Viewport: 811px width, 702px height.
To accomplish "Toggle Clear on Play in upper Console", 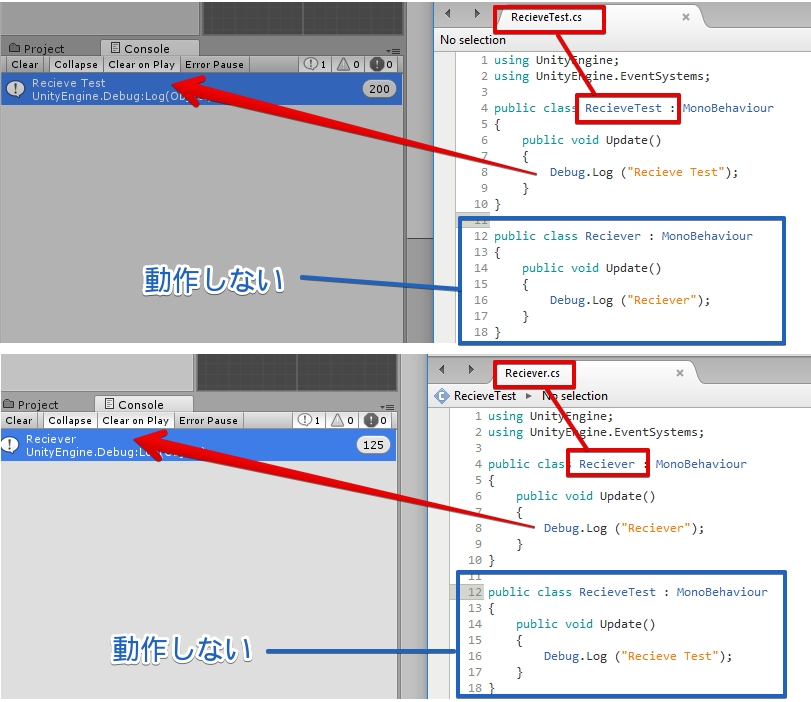I will [x=142, y=65].
